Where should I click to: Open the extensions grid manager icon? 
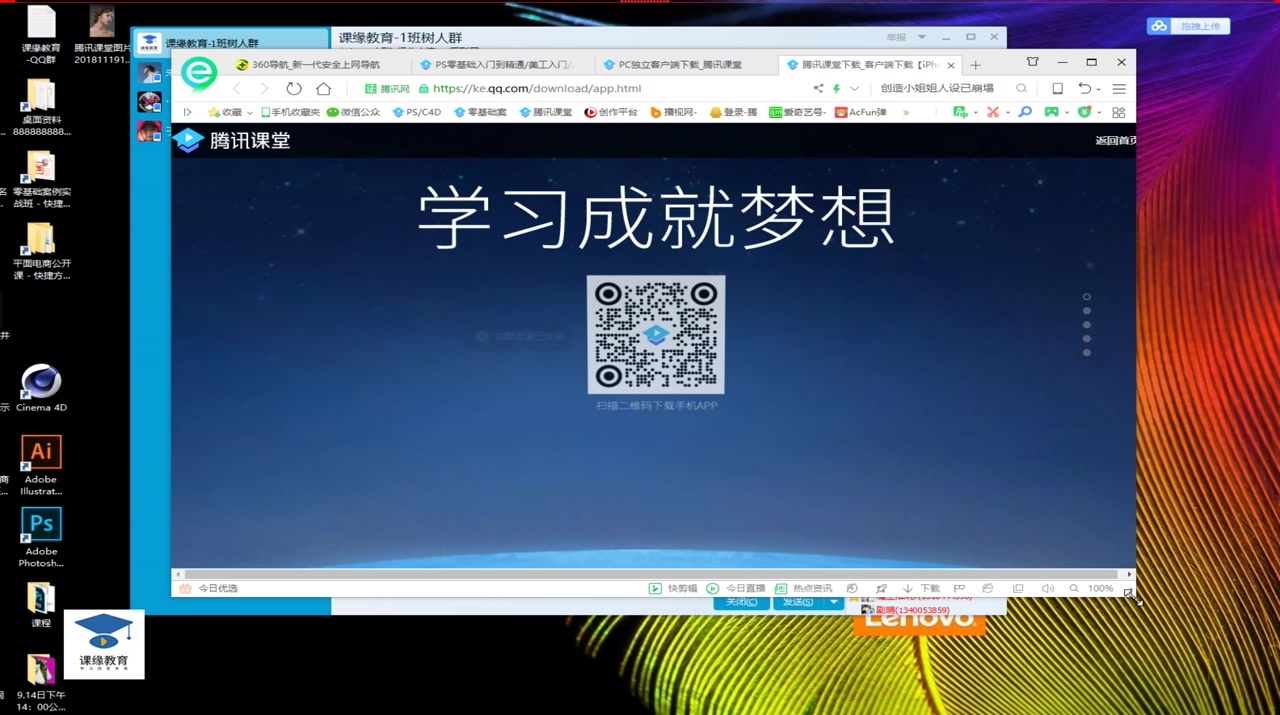point(1119,112)
